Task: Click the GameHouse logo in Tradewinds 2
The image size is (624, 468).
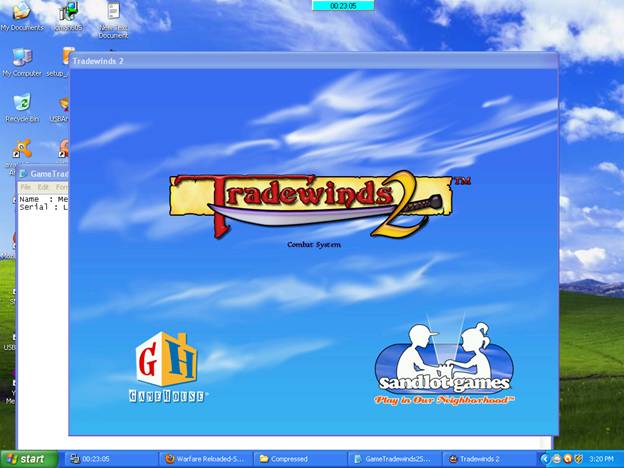Action: [166, 367]
